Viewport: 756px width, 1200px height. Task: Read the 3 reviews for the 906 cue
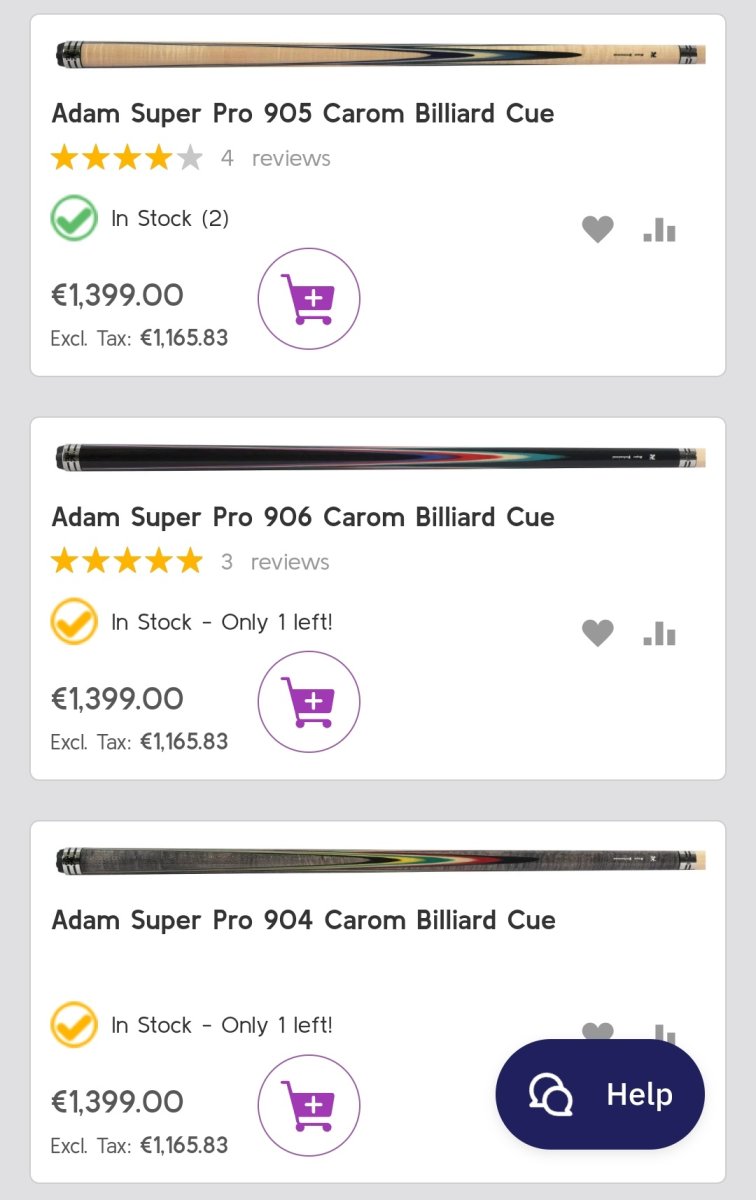(x=276, y=562)
